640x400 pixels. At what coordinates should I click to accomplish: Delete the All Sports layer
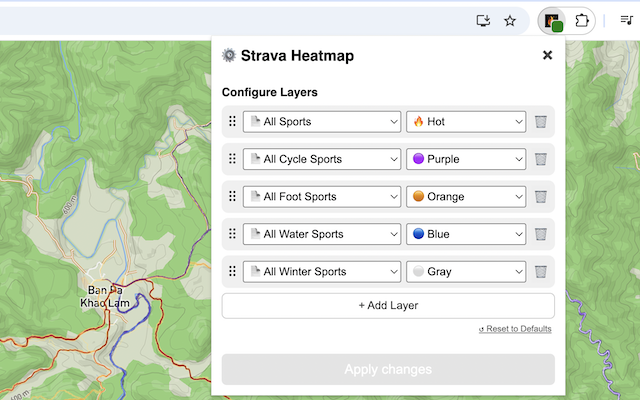[x=541, y=122]
